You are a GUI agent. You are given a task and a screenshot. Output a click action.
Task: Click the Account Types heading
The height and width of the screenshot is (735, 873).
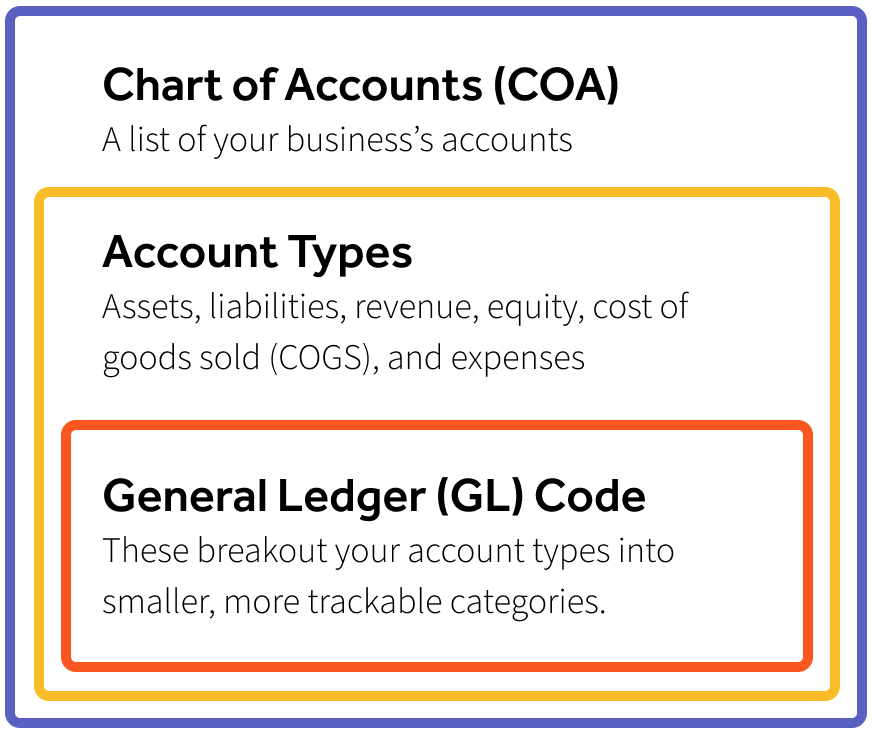(257, 253)
